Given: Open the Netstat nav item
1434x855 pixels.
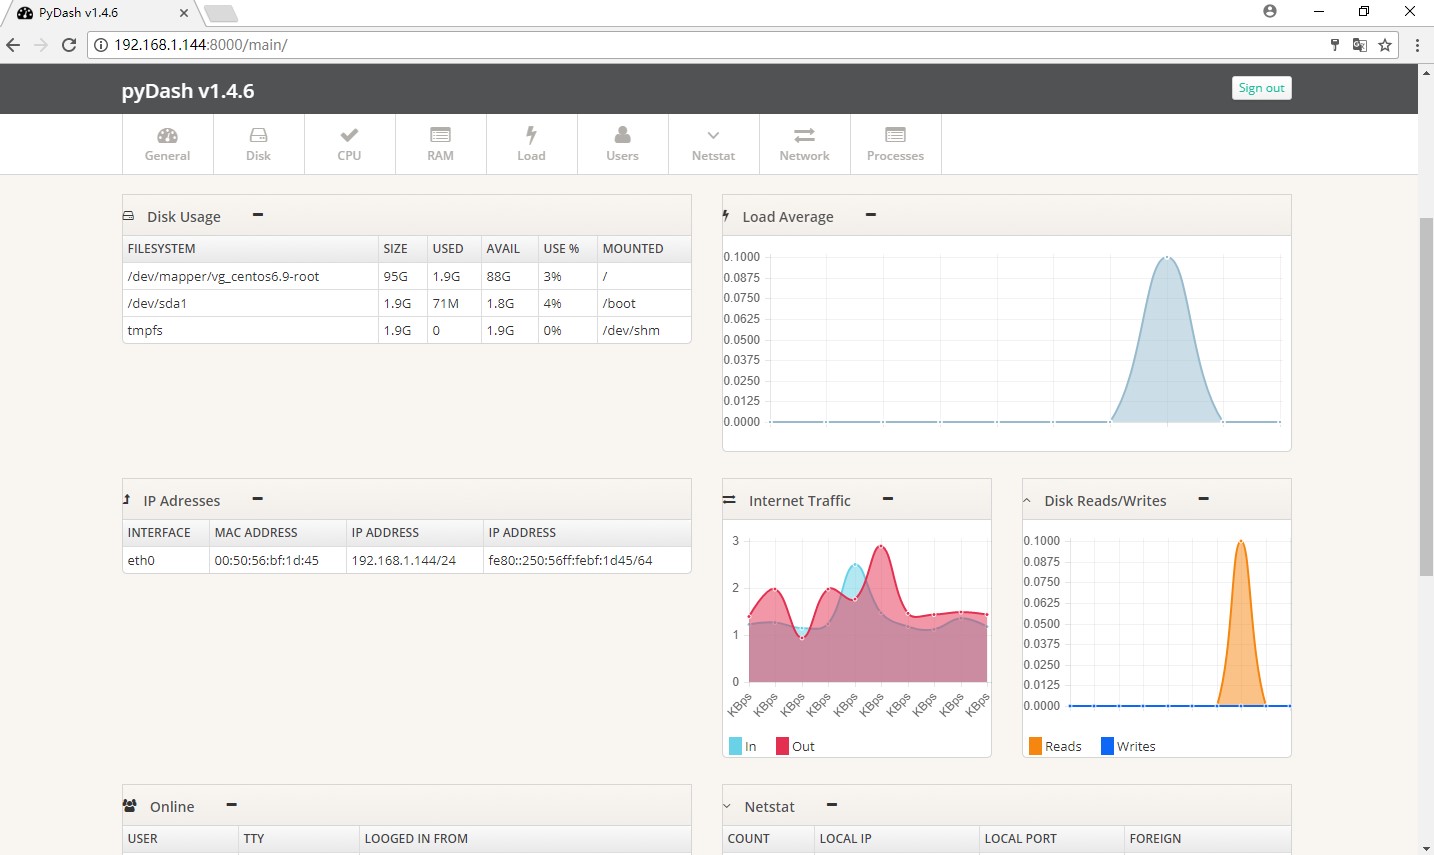Looking at the screenshot, I should pos(714,144).
